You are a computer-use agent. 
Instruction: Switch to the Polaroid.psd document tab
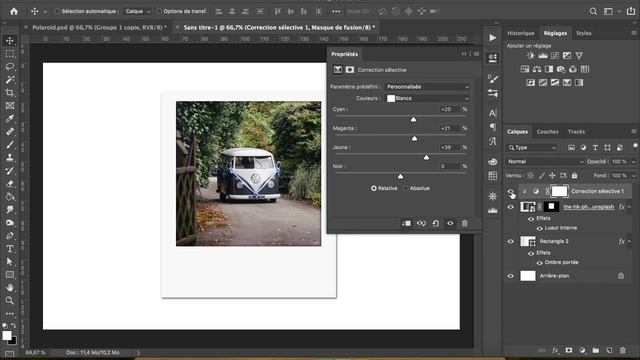(x=99, y=27)
